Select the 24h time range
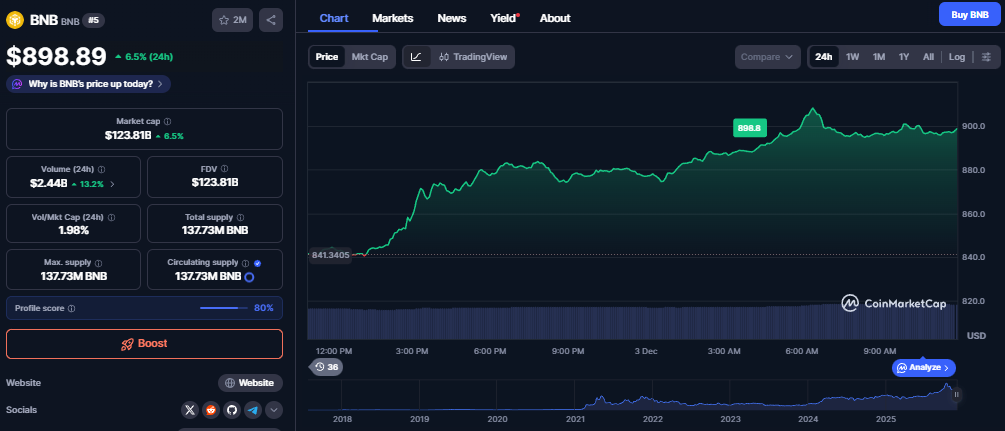The image size is (1005, 431). (824, 57)
